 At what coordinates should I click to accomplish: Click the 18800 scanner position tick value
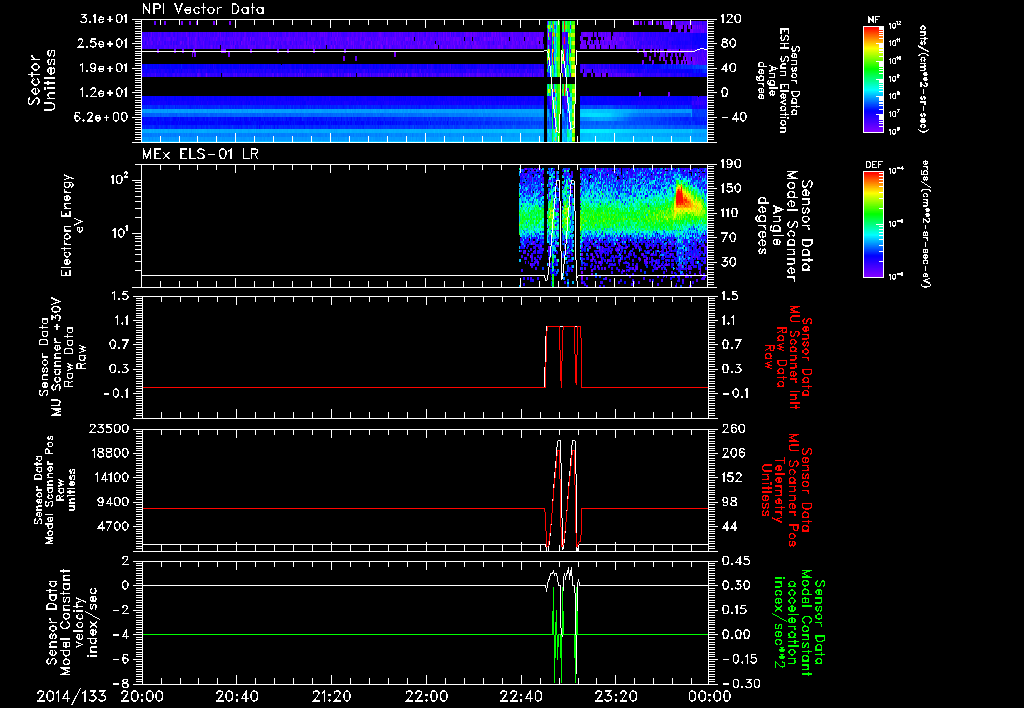click(x=109, y=453)
